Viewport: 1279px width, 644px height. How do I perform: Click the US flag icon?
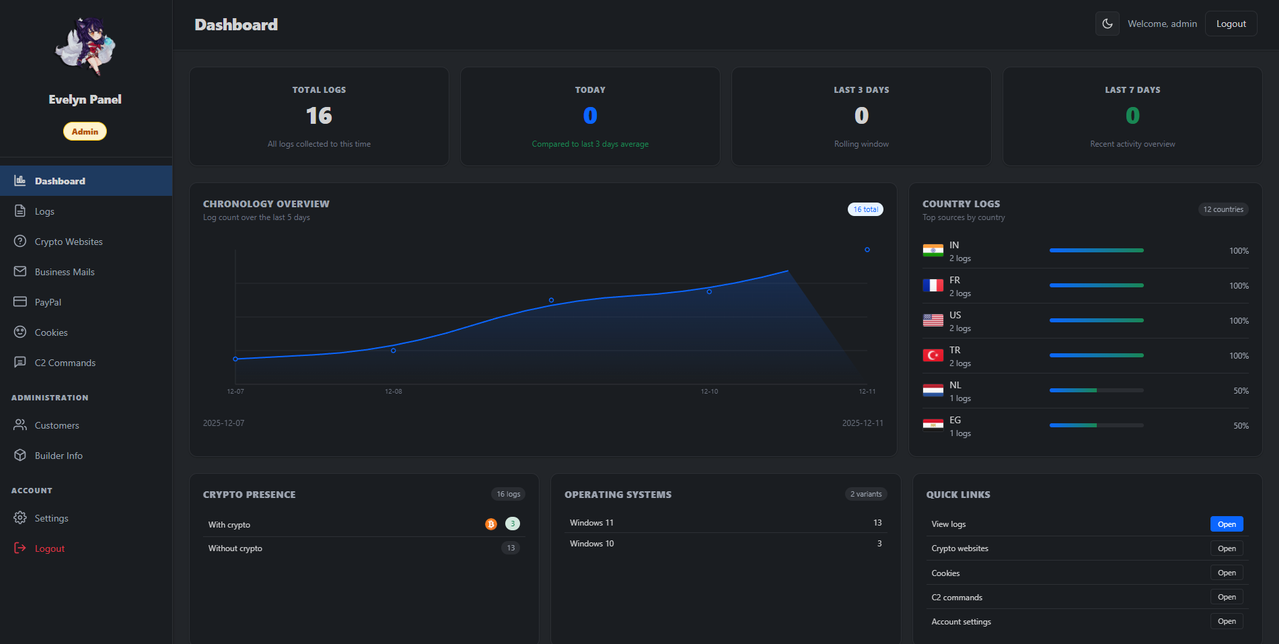point(933,321)
